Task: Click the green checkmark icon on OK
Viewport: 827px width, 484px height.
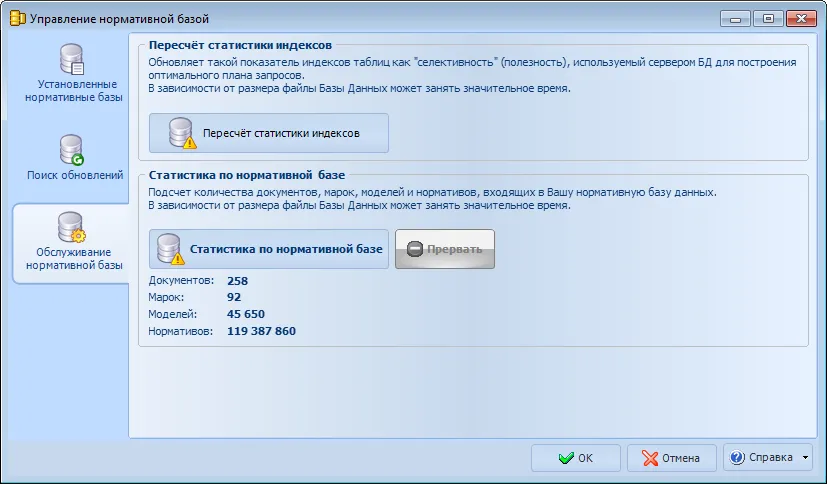Action: 566,458
